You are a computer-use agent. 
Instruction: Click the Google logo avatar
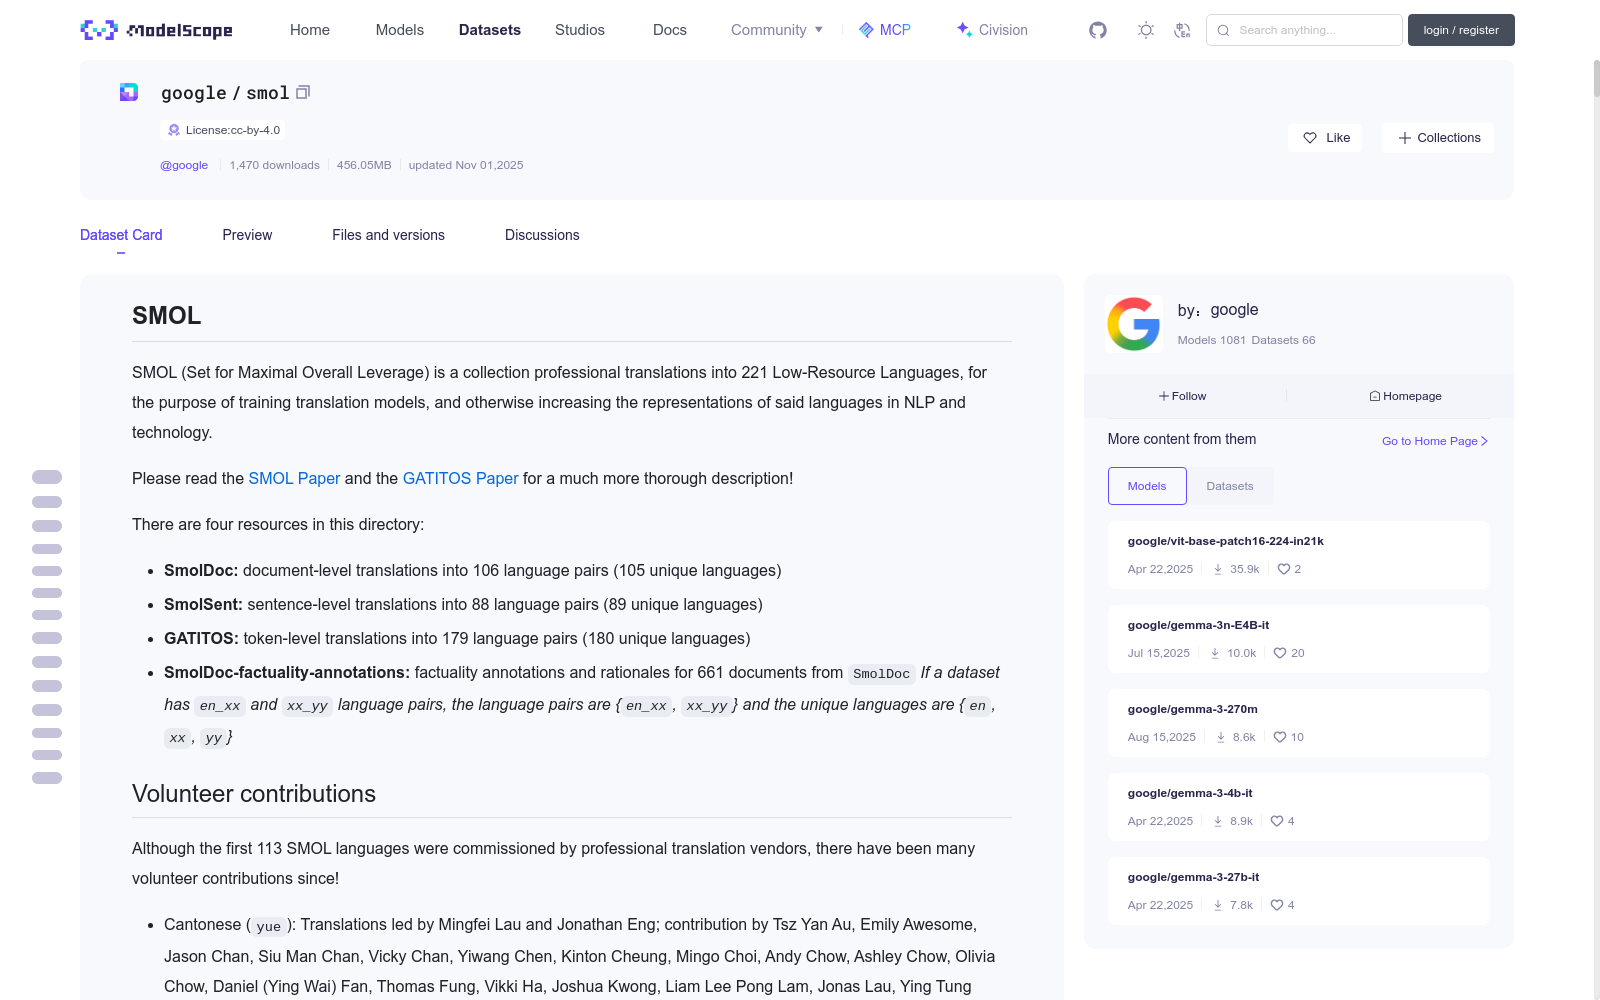[x=1134, y=324]
